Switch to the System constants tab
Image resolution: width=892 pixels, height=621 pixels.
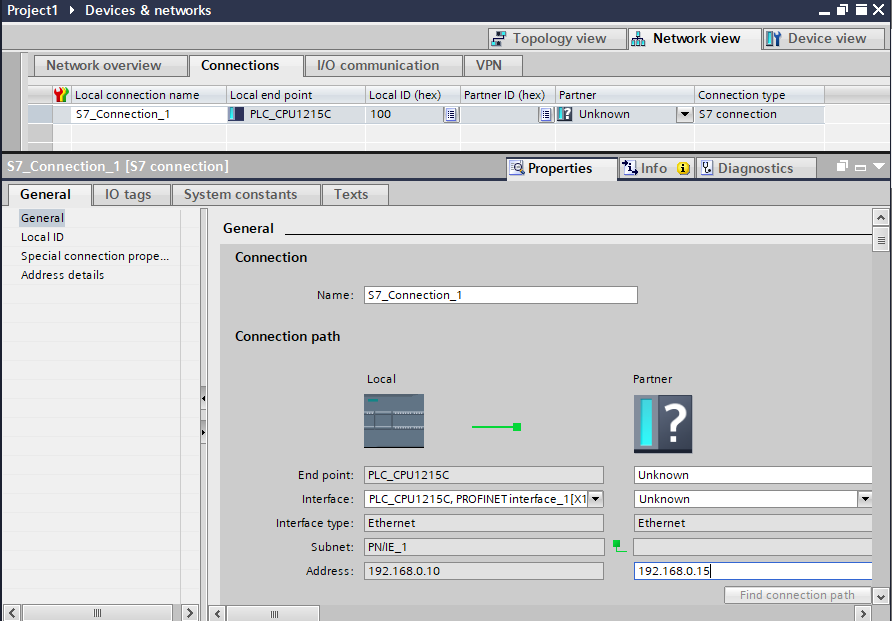click(241, 195)
